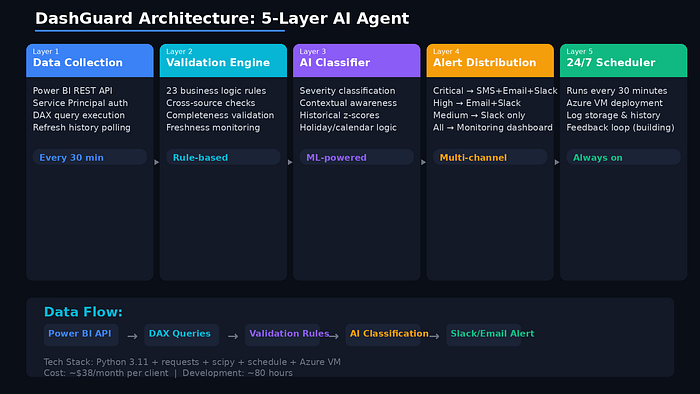Select the AI Classifier layer header
The image size is (700, 394).
click(357, 60)
